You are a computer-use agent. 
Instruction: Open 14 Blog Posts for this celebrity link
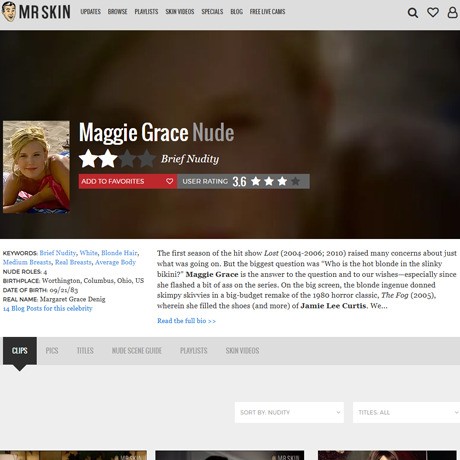coord(48,308)
